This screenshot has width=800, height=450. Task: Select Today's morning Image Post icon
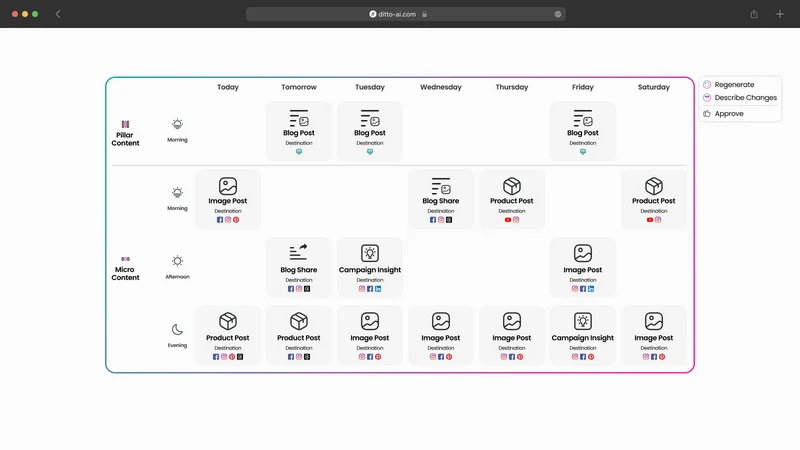point(228,186)
